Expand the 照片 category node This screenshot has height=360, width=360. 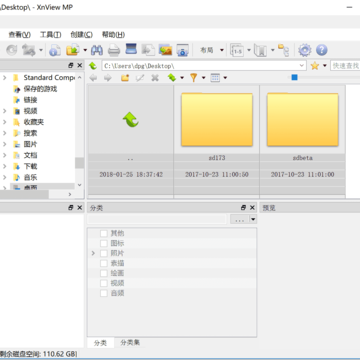point(93,253)
